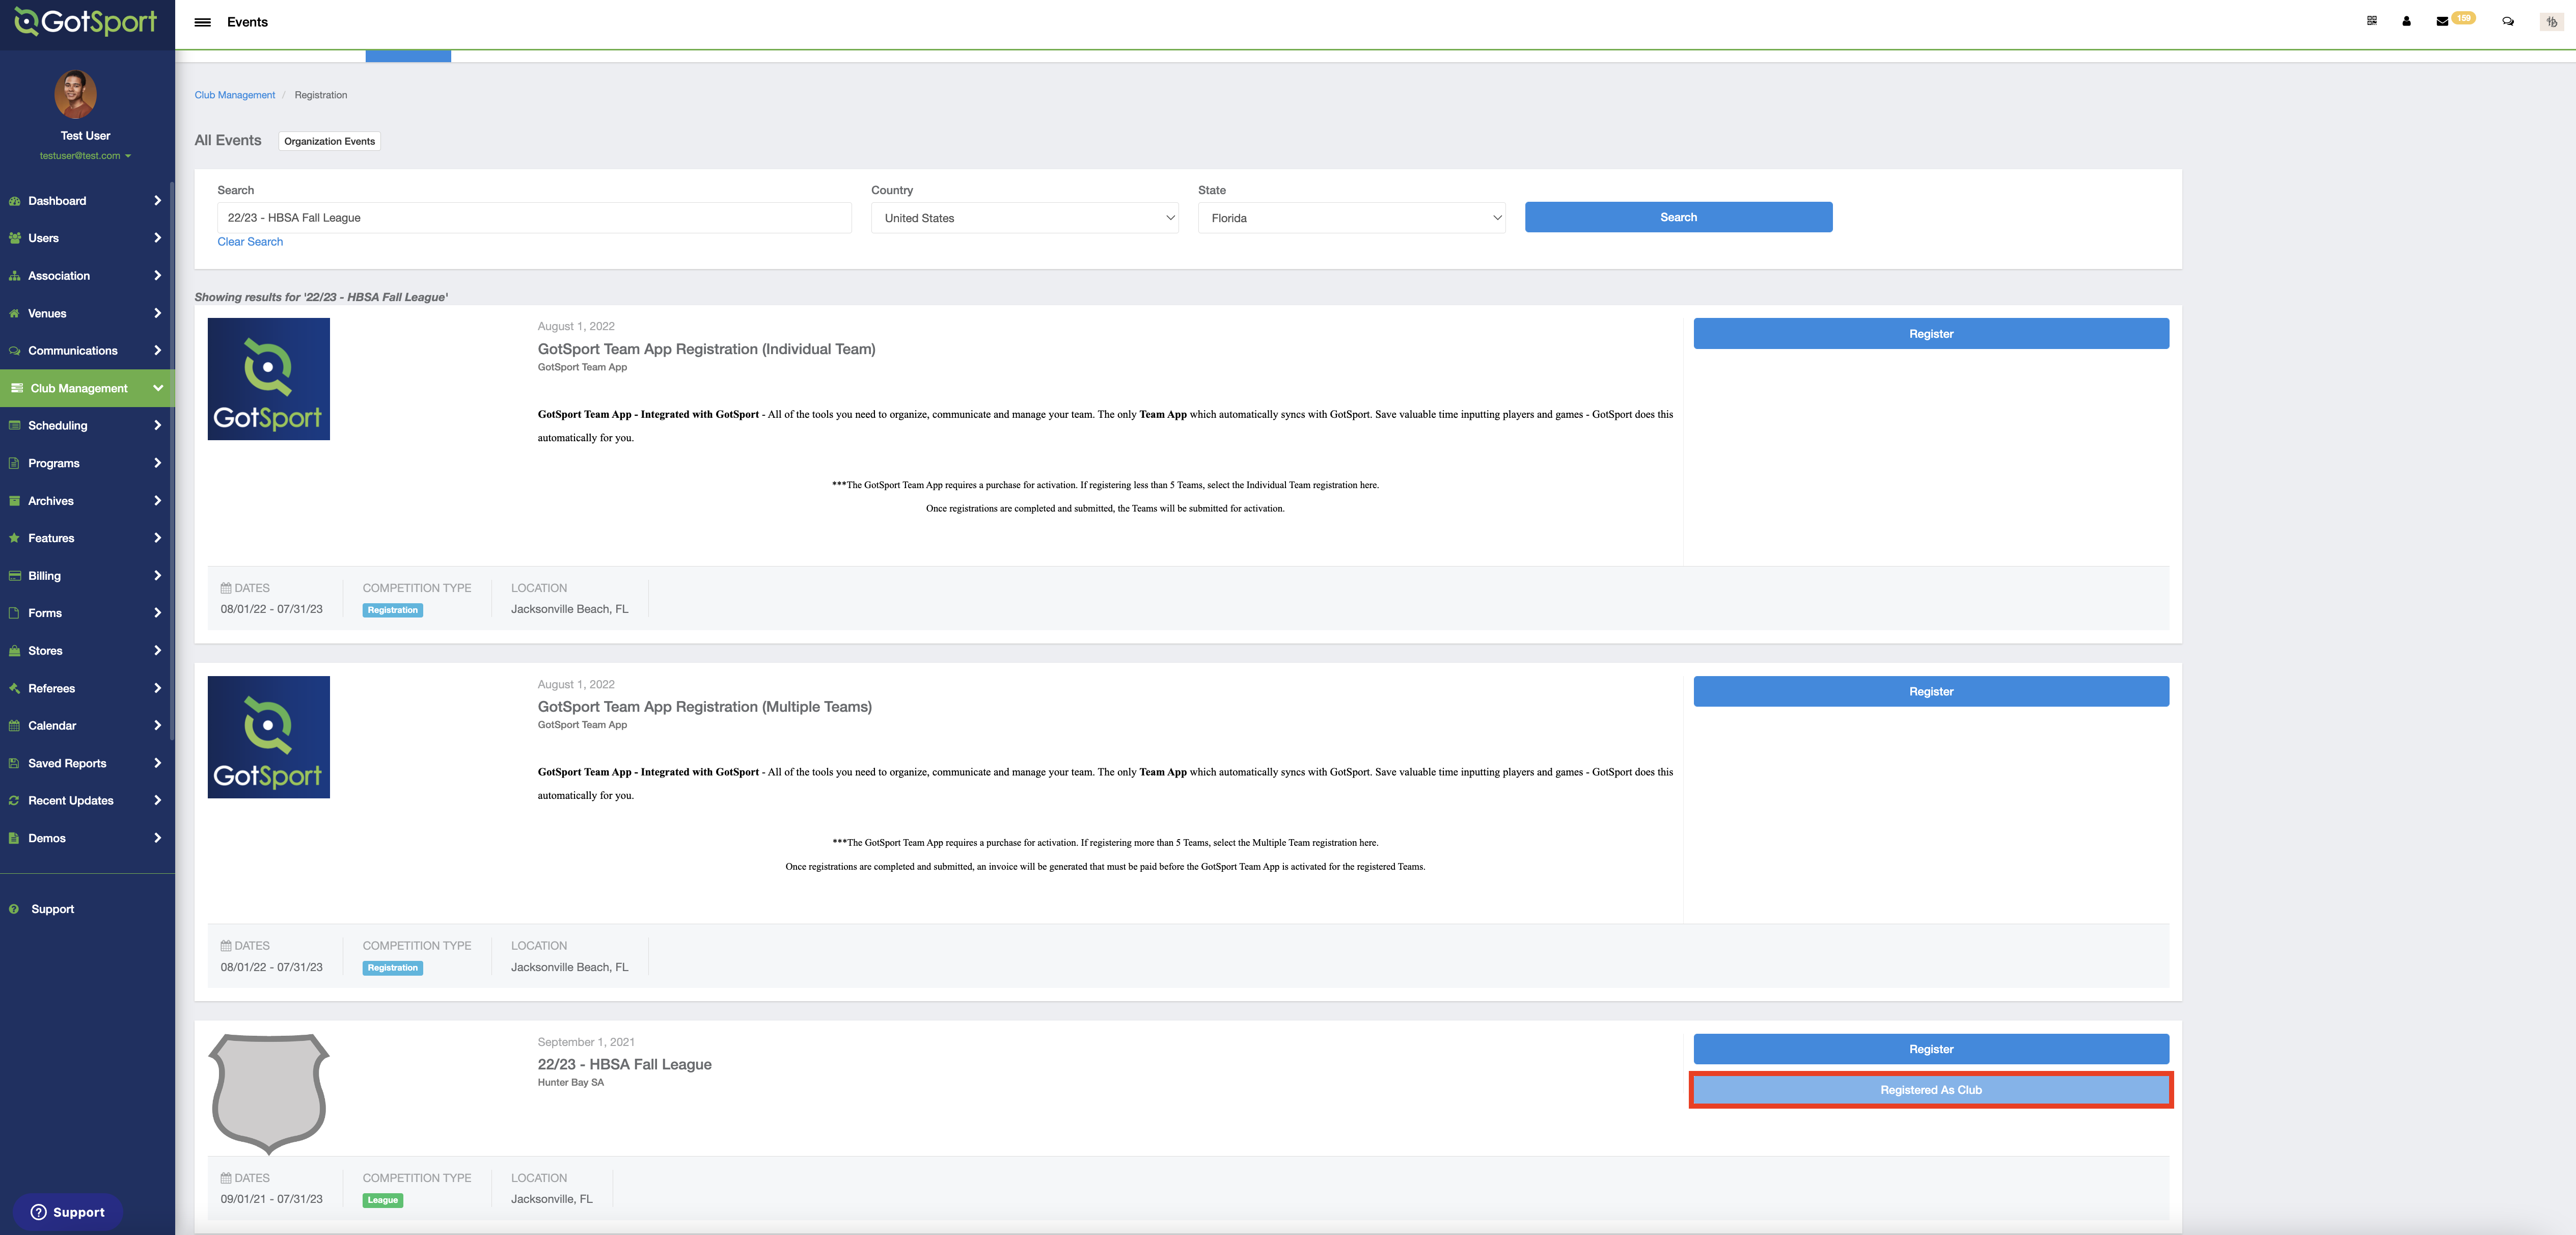Open the QR code icon in header
Image resolution: width=2576 pixels, height=1235 pixels.
2371,21
